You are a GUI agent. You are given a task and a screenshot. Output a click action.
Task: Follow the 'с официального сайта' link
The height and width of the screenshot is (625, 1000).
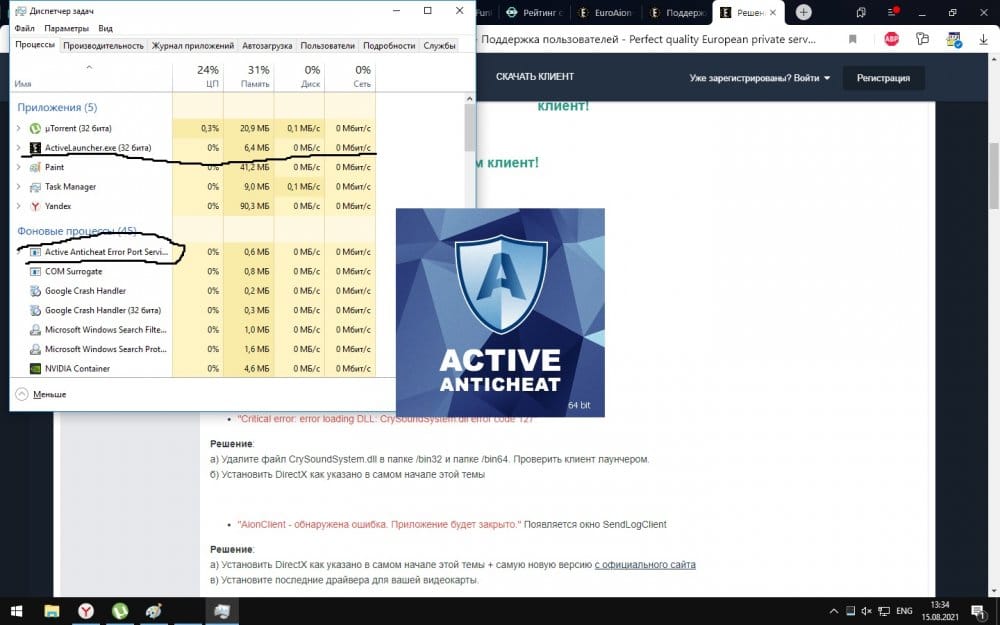click(645, 565)
